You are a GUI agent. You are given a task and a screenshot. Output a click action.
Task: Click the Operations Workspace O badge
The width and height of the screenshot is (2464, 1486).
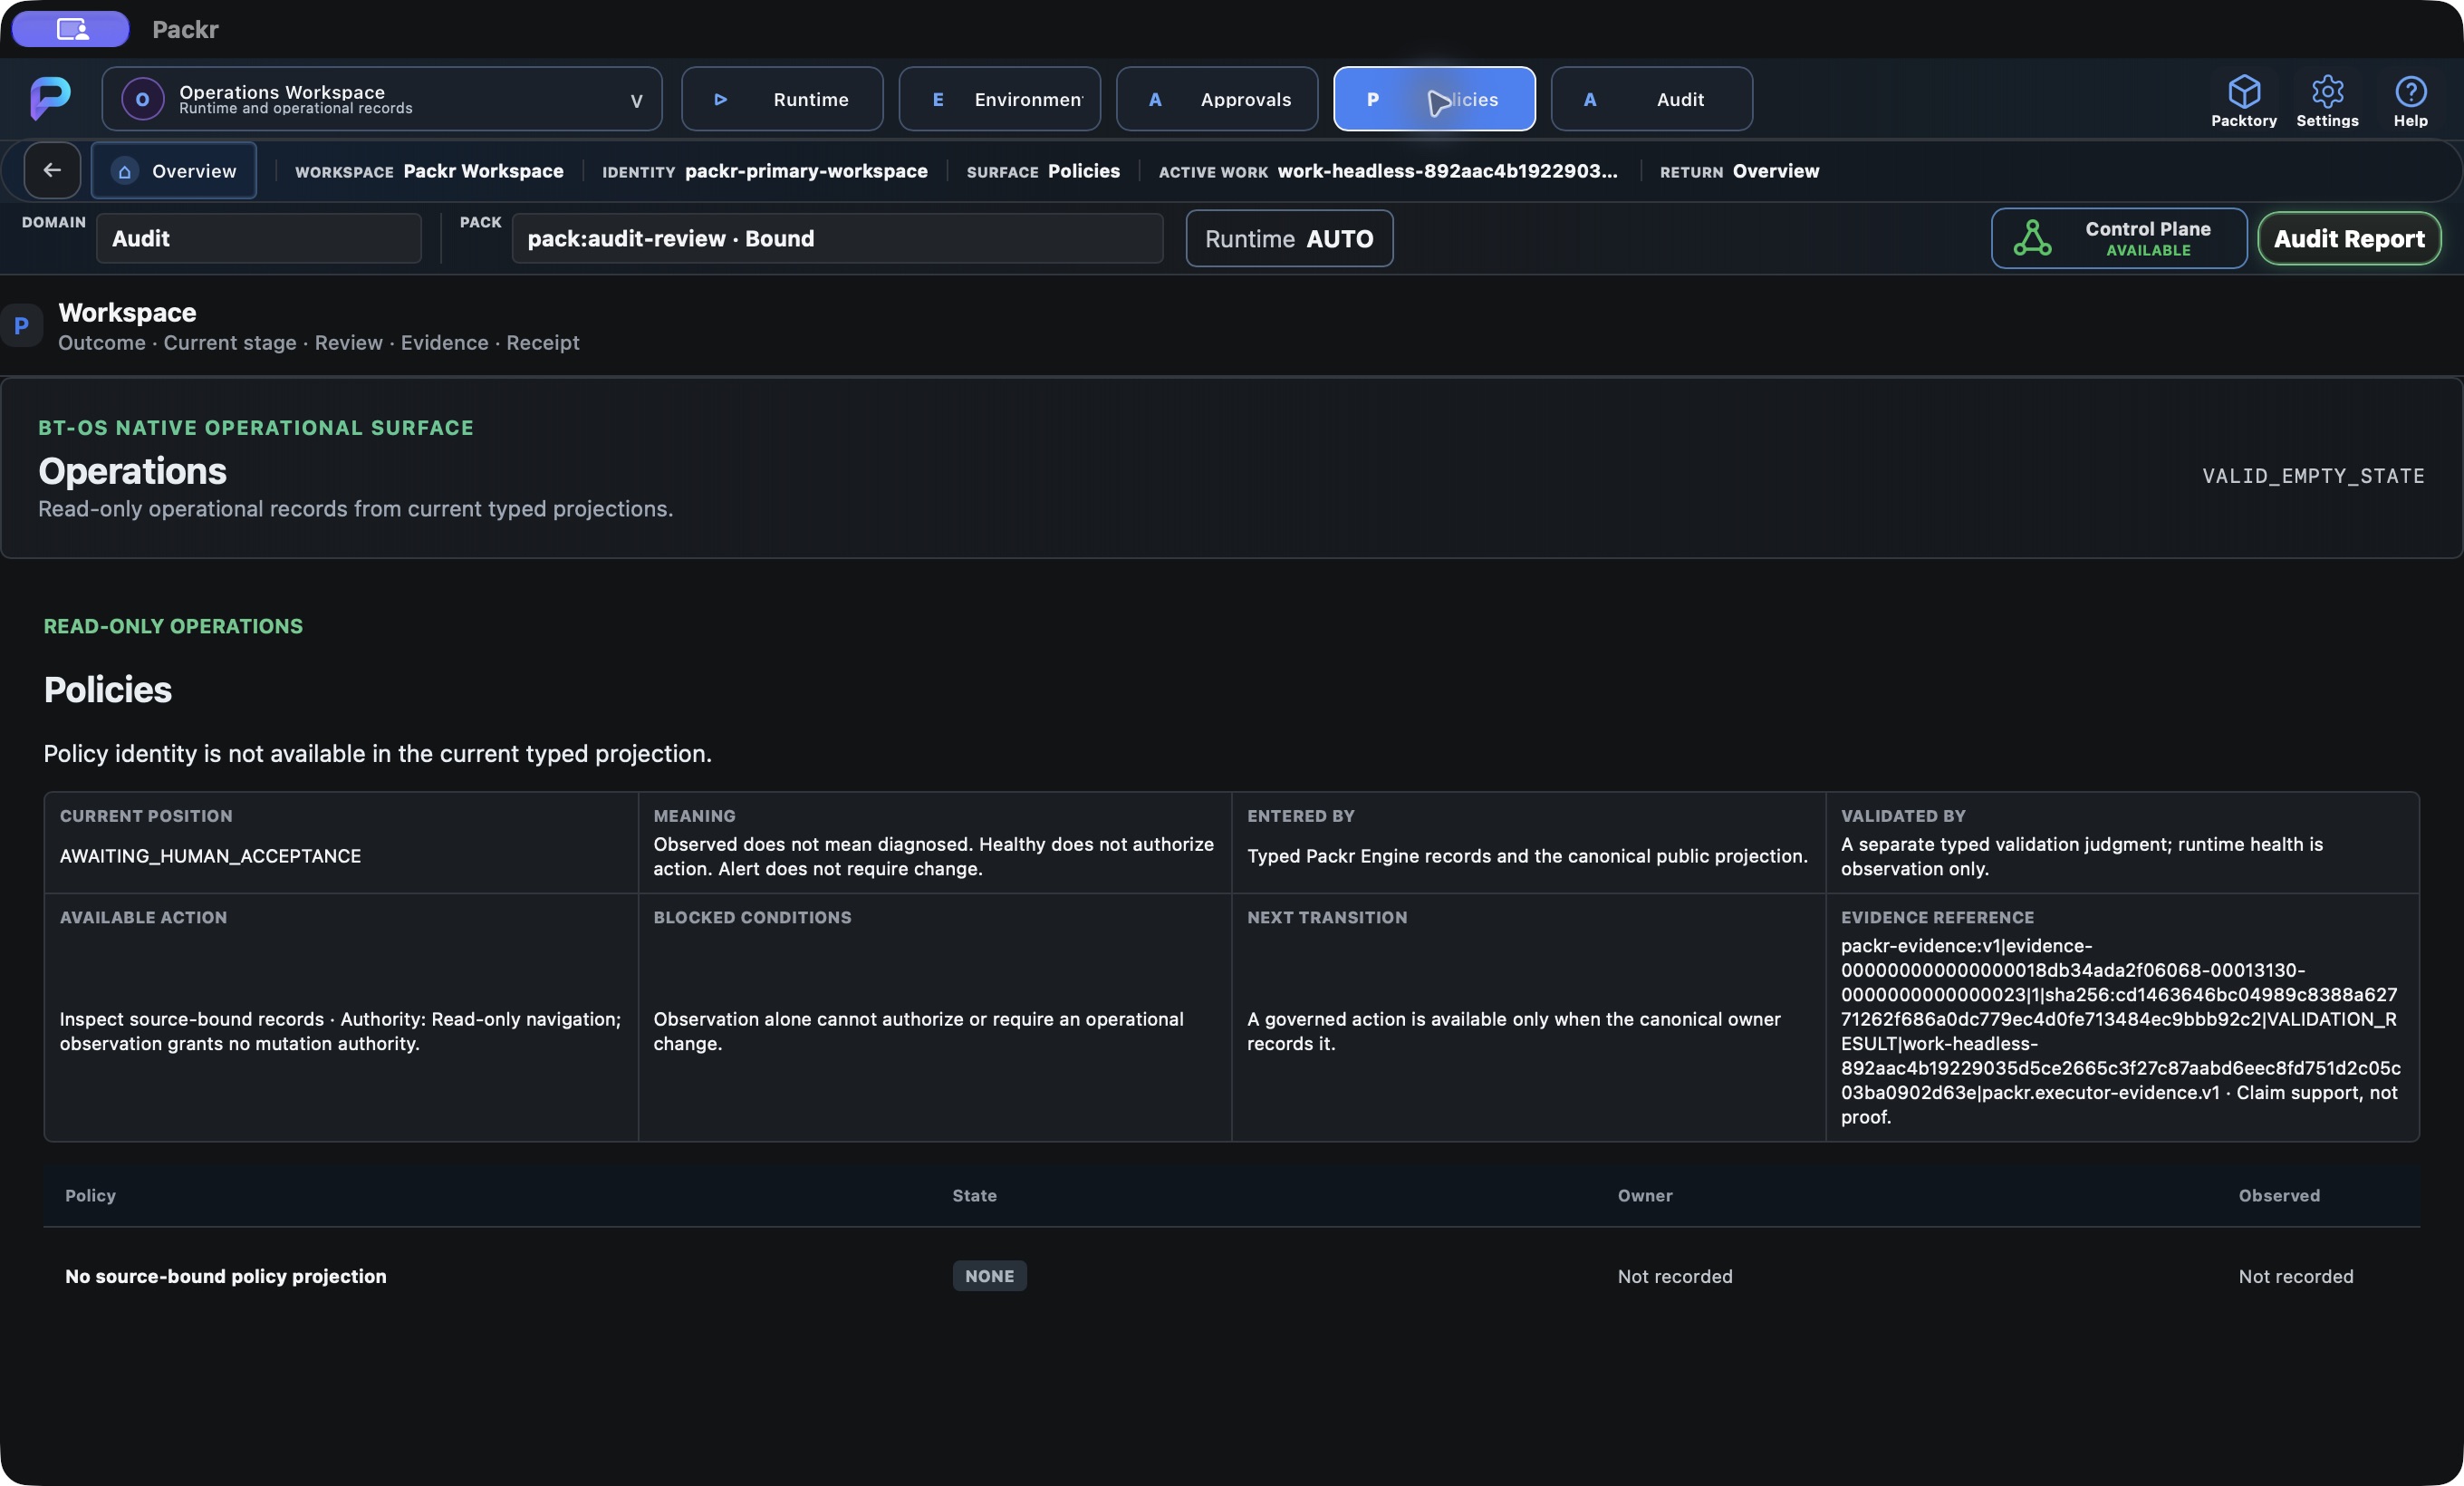coord(143,99)
